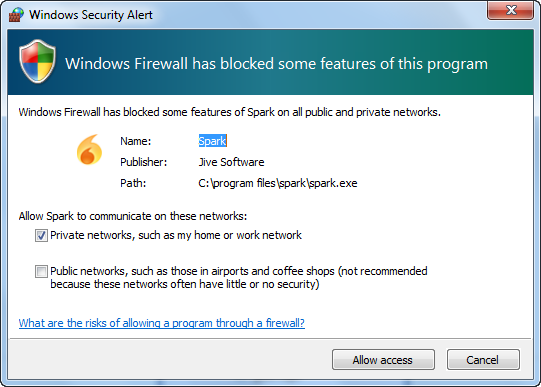Click the Allow access button
541x387 pixels.
tap(383, 360)
